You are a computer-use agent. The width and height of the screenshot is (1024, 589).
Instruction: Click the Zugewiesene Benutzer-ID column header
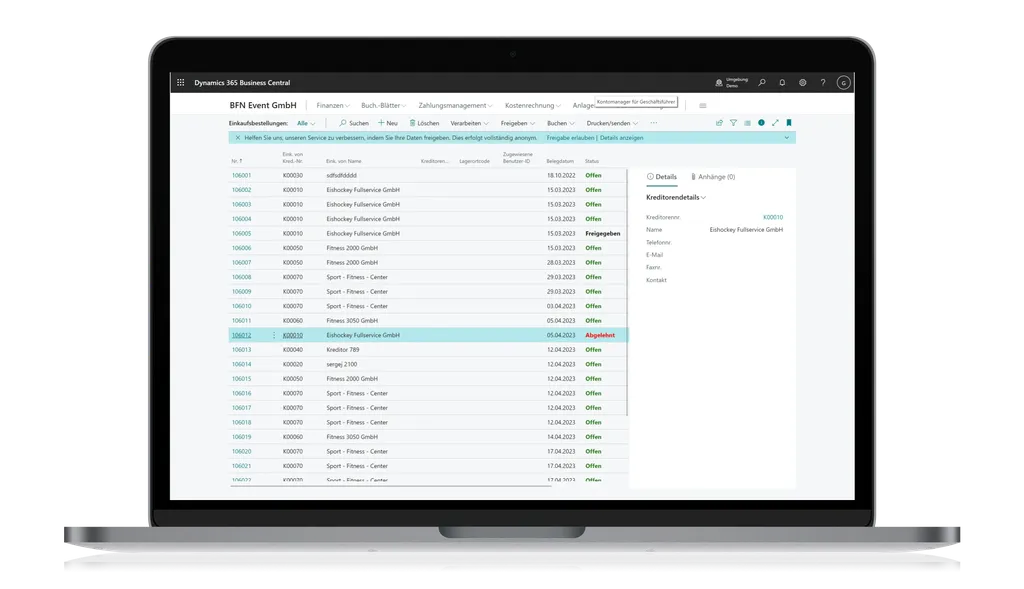[x=517, y=158]
